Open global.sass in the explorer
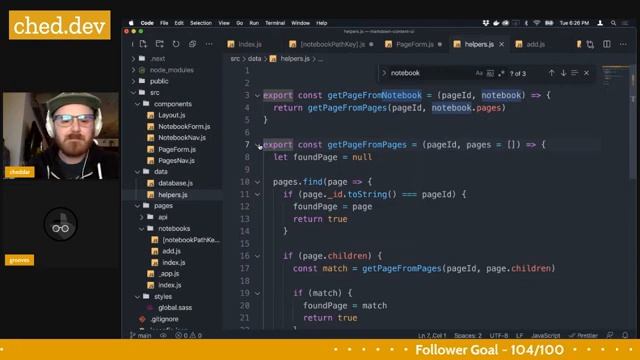The width and height of the screenshot is (640, 360). click(175, 308)
